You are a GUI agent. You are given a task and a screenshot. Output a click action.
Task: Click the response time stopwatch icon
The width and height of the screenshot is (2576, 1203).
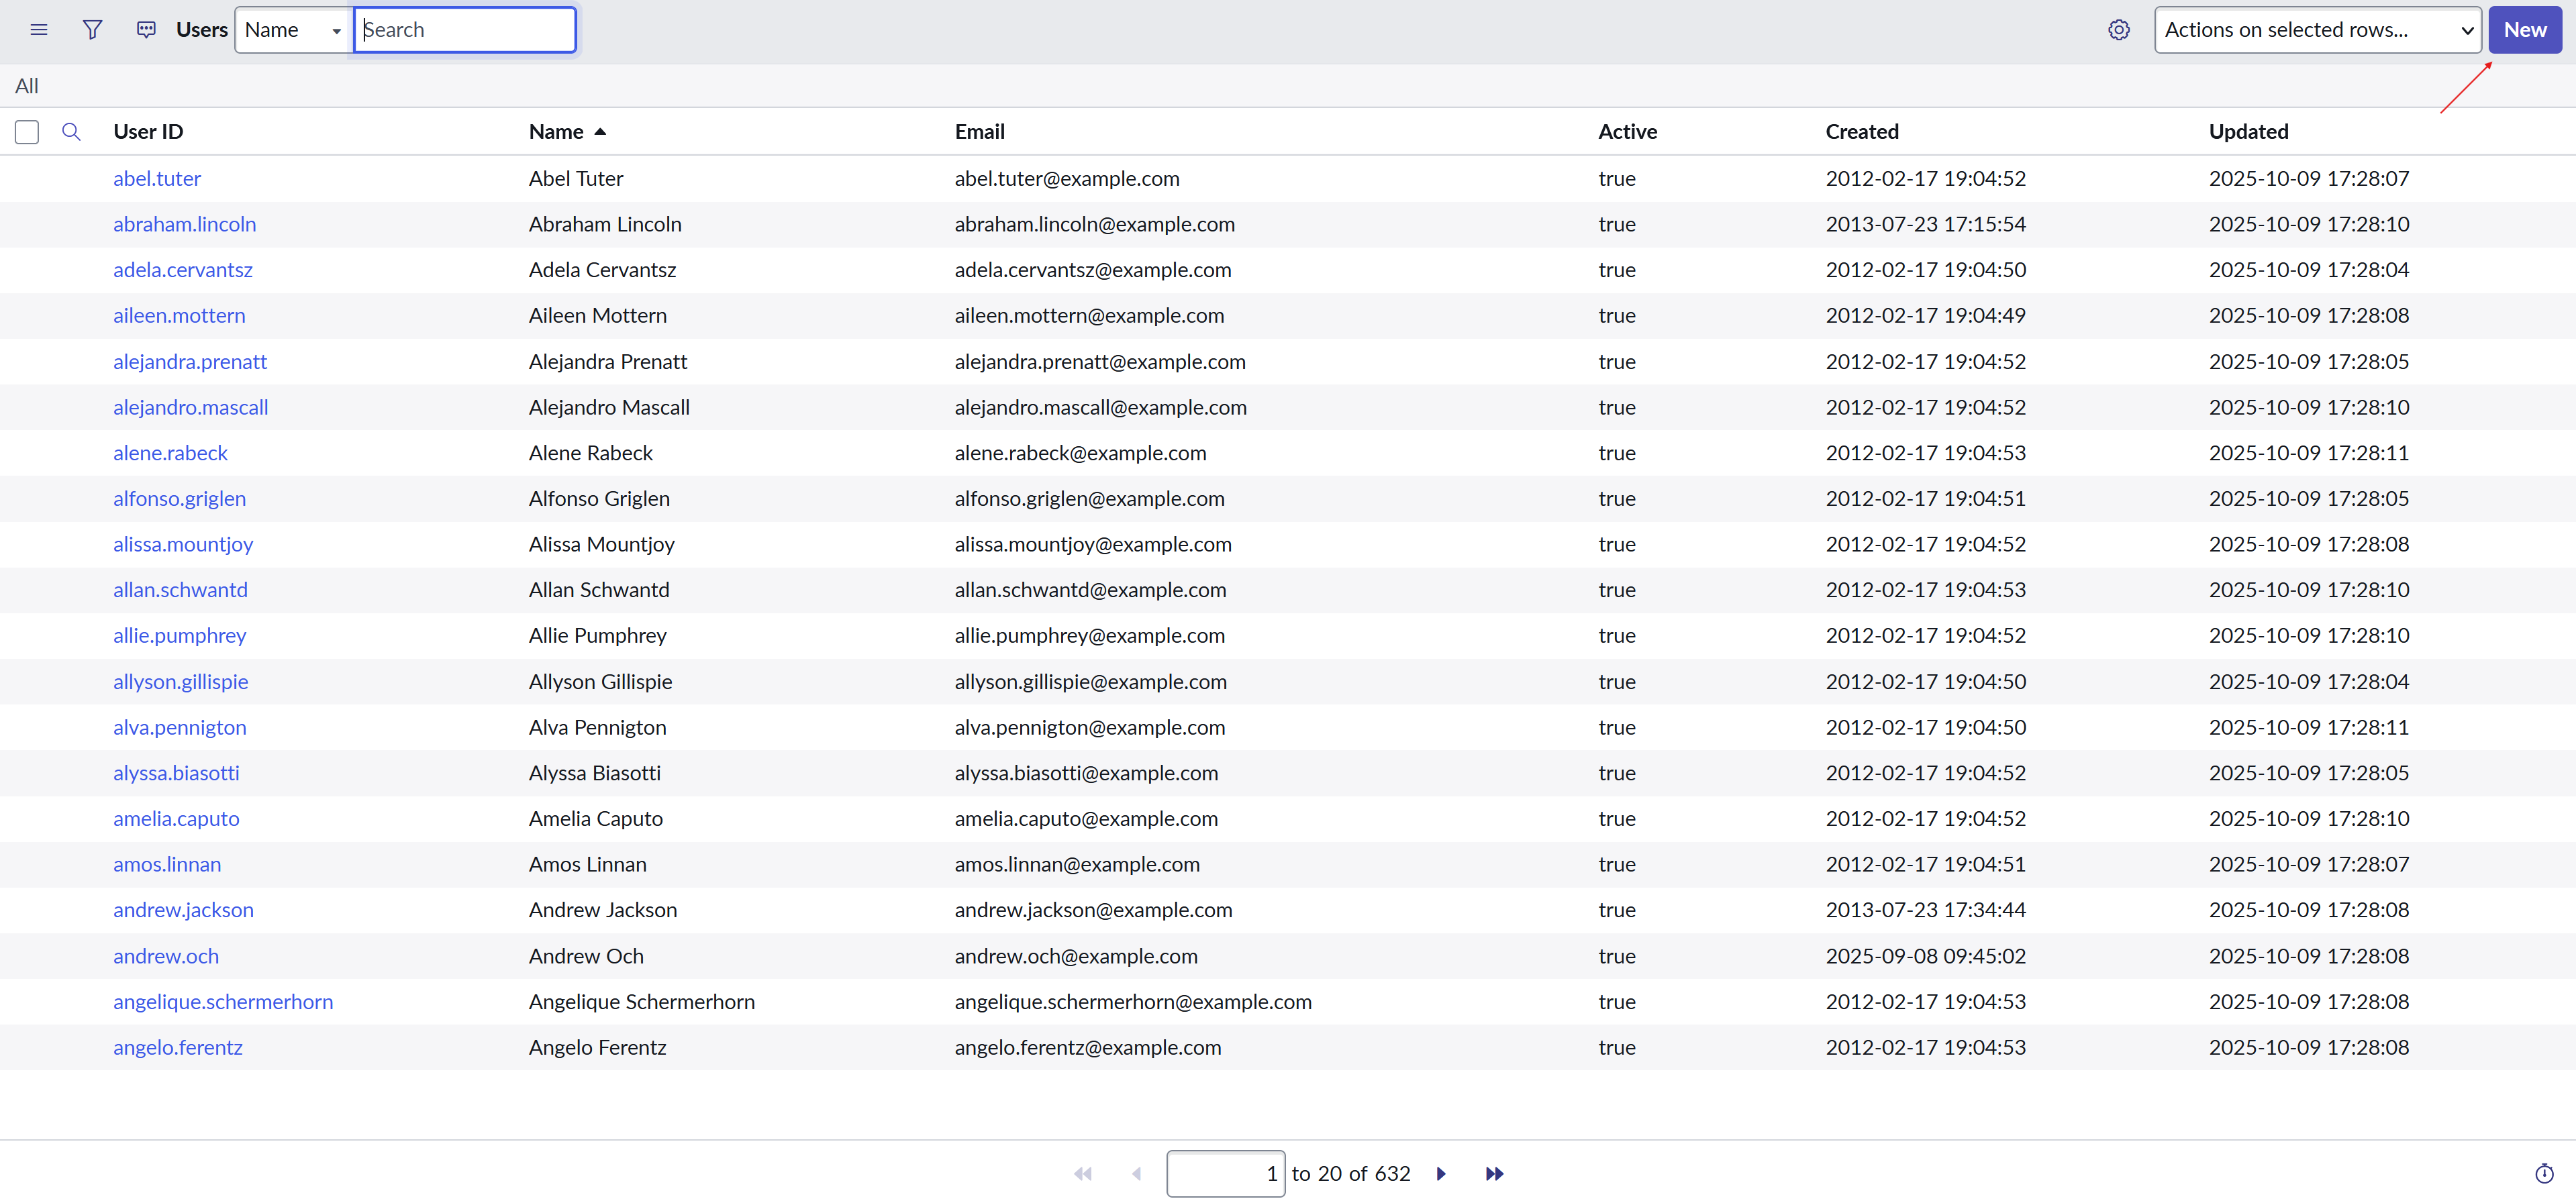[x=2544, y=1173]
